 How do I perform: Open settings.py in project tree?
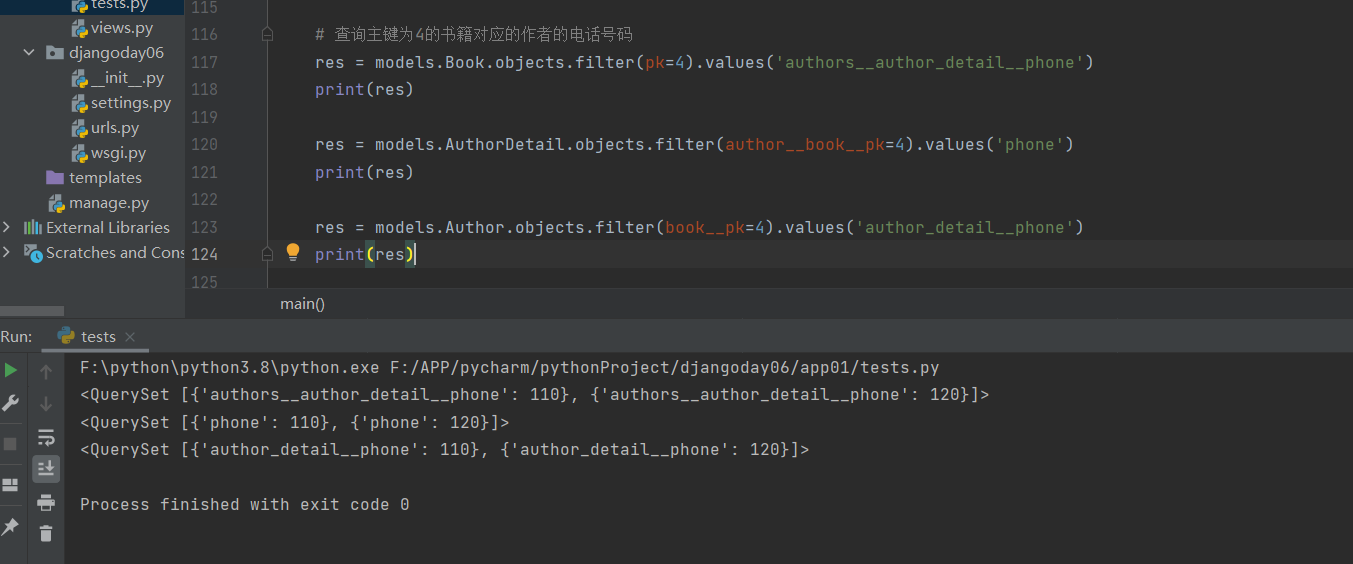[131, 103]
